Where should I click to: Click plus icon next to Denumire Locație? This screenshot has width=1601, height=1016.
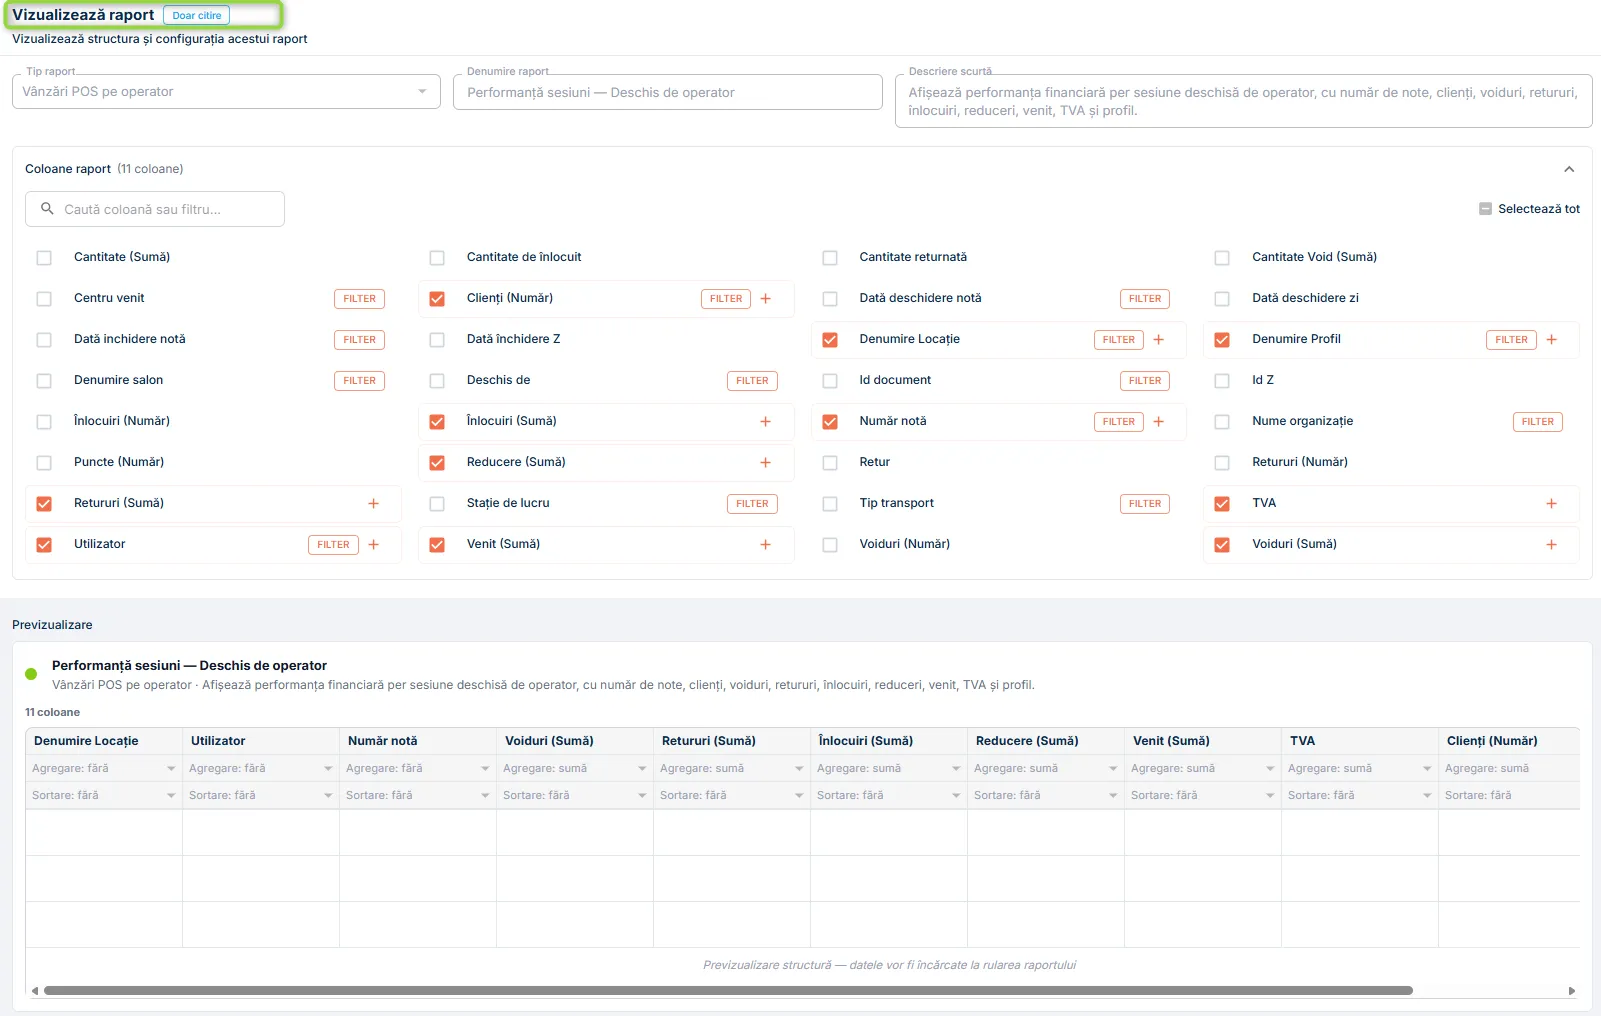1159,339
